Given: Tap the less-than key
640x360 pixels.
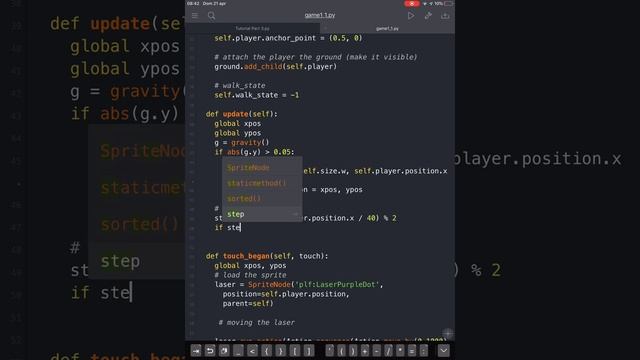Looking at the screenshot, I should [252, 351].
